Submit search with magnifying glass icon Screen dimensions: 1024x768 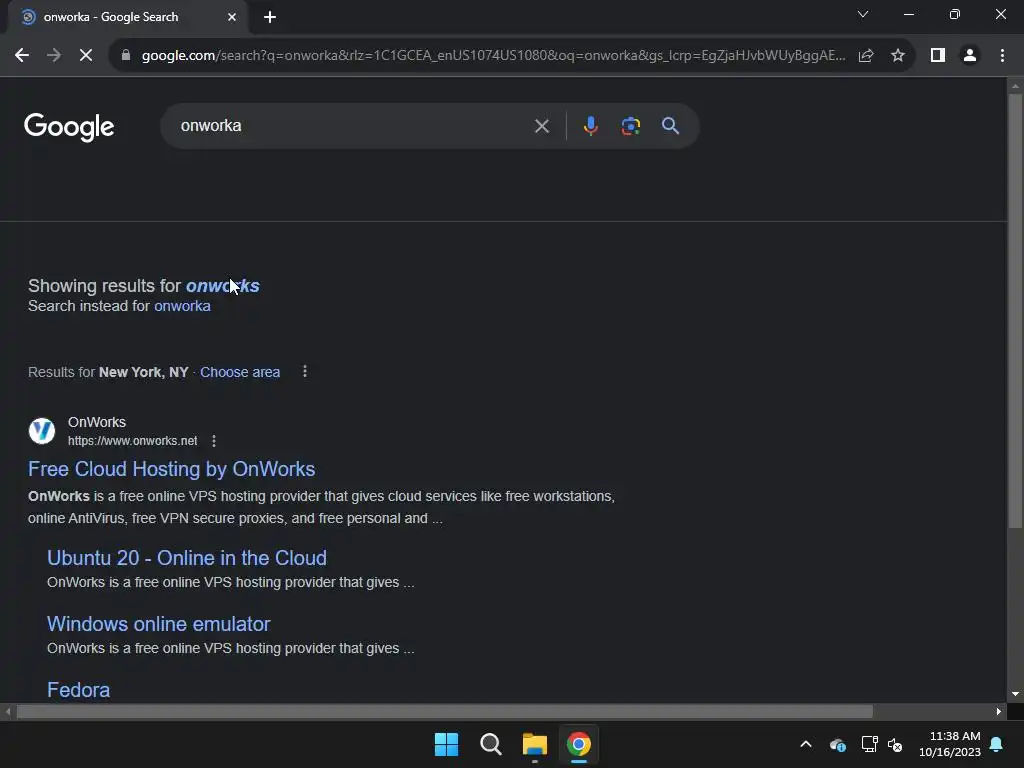671,126
